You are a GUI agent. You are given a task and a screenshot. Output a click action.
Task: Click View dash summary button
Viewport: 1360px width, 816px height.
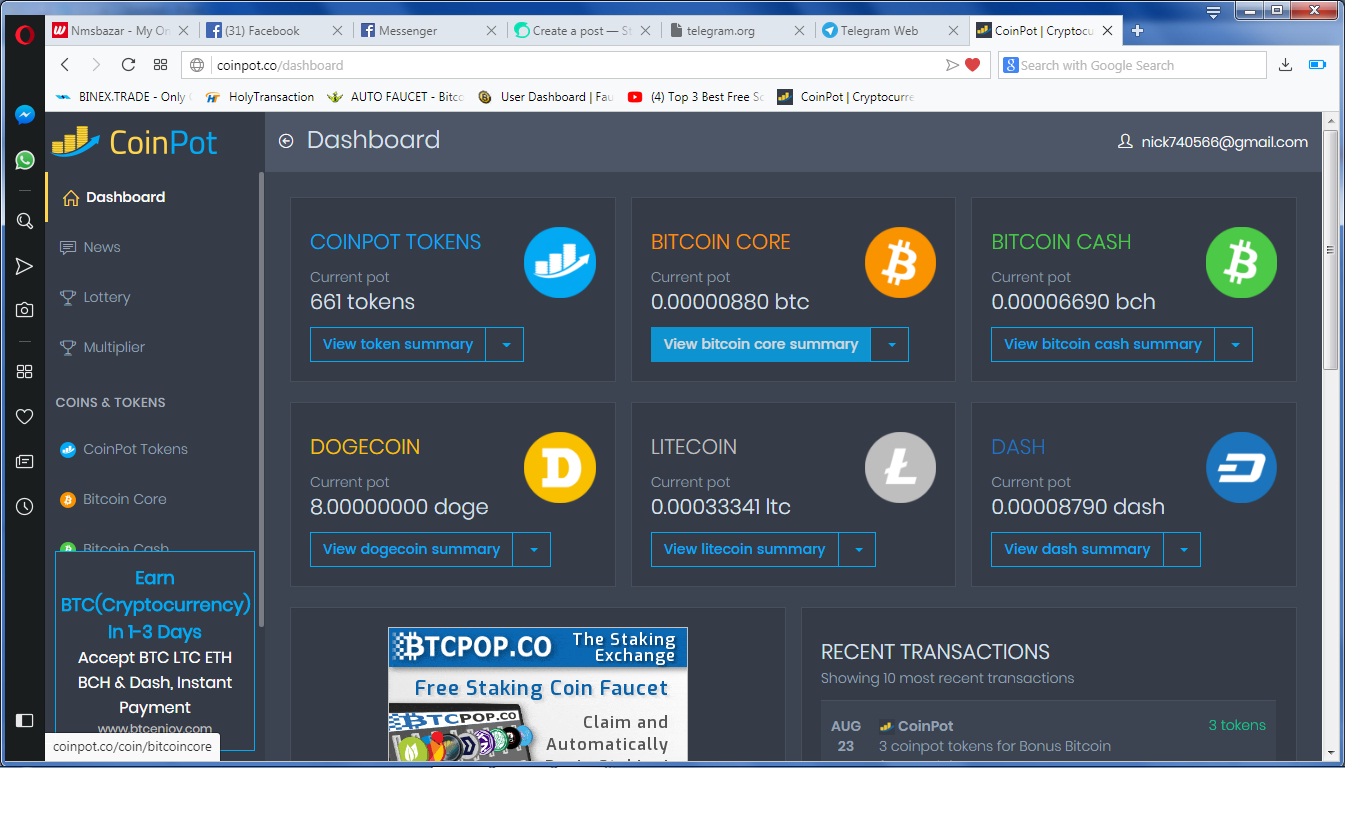click(x=1077, y=550)
